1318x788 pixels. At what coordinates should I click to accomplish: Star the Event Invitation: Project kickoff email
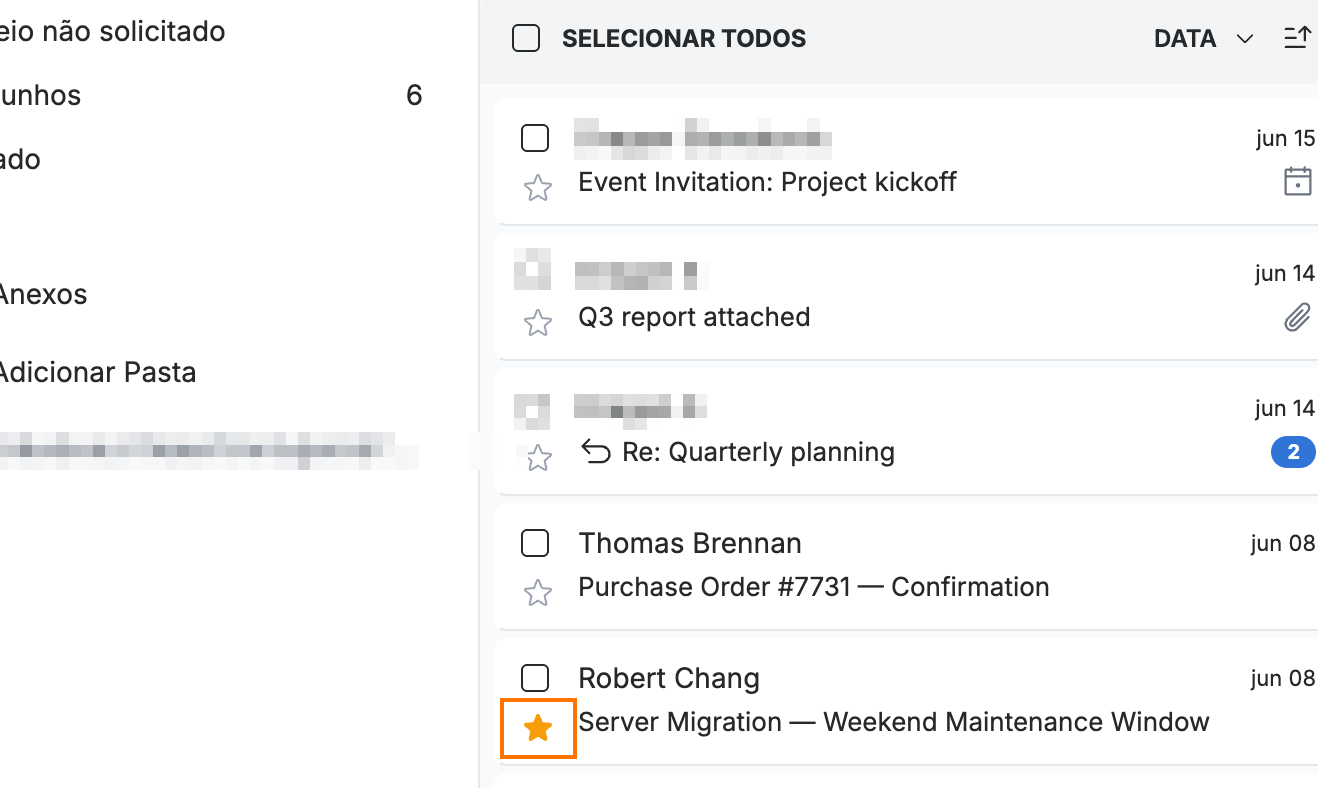click(x=538, y=188)
